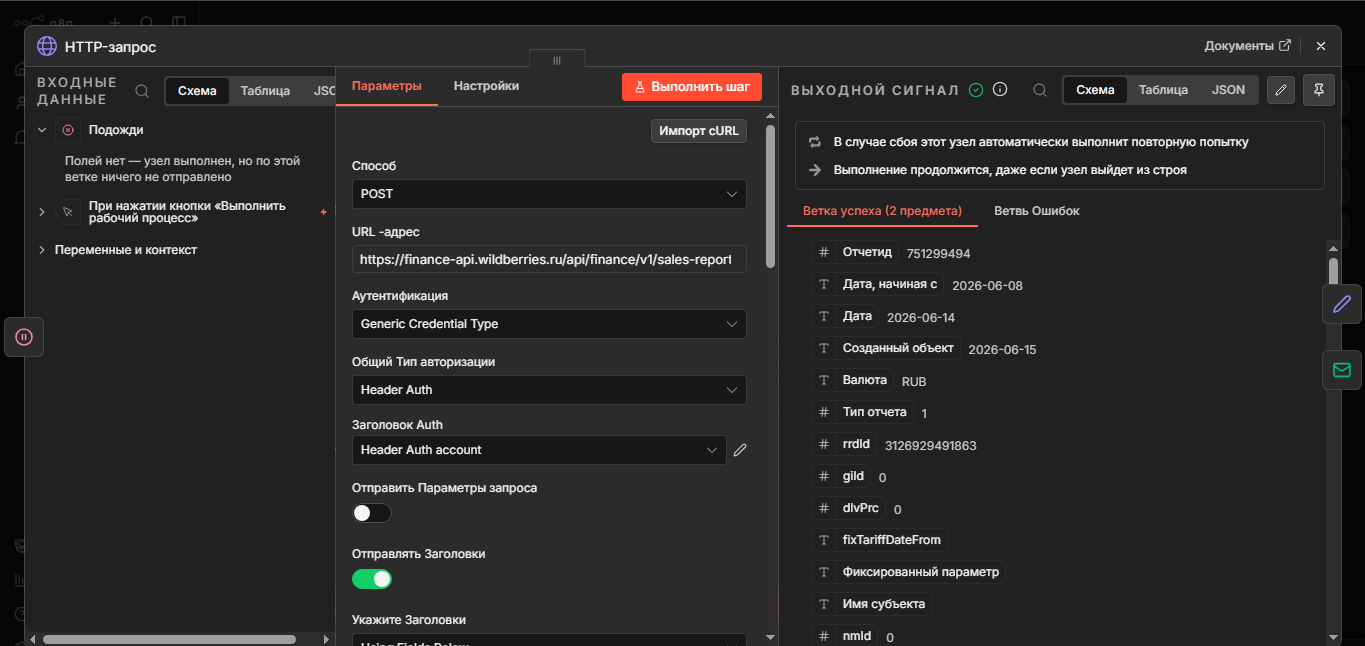The width and height of the screenshot is (1365, 646).
Task: Click the nmId field pill
Action: (x=845, y=636)
